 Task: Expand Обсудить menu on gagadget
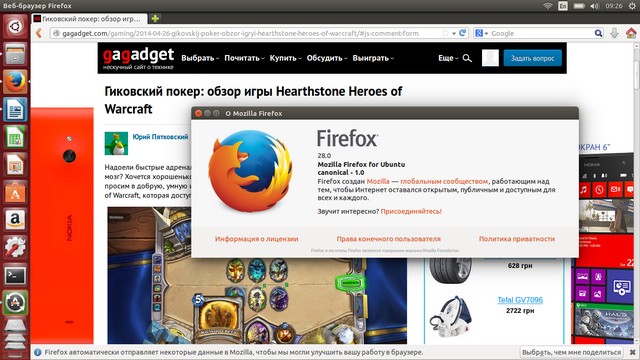click(327, 58)
